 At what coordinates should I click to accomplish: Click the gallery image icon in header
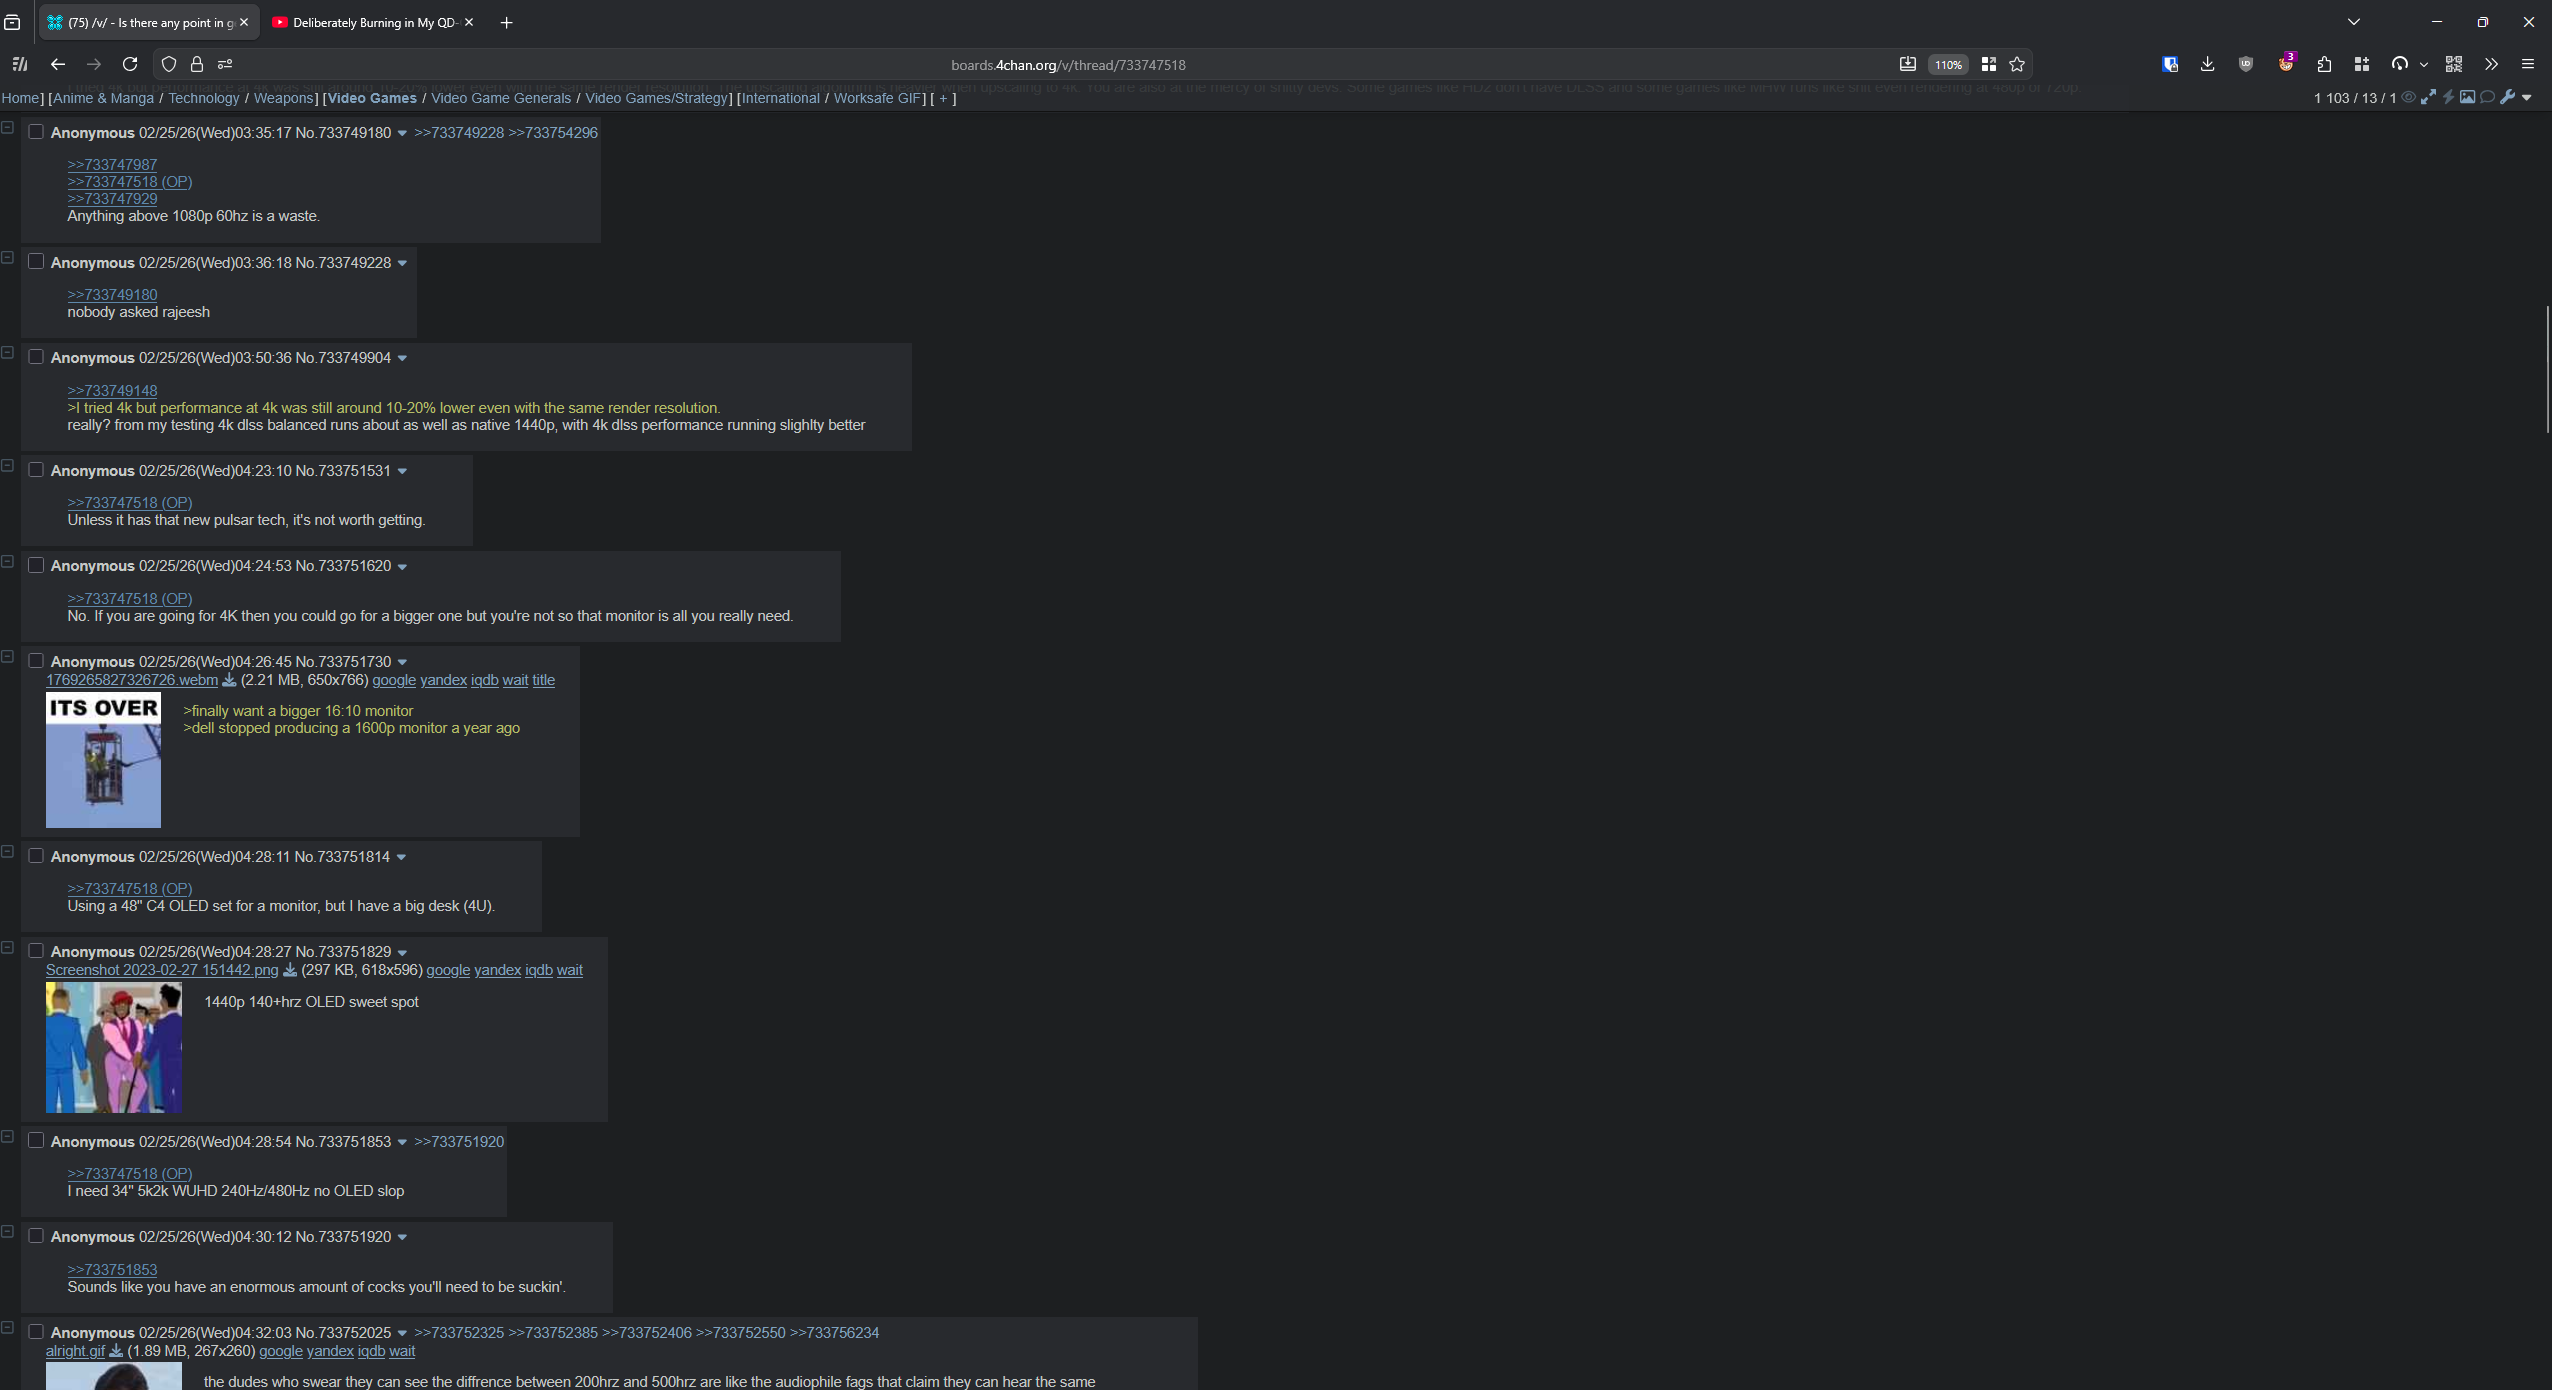(x=2468, y=97)
